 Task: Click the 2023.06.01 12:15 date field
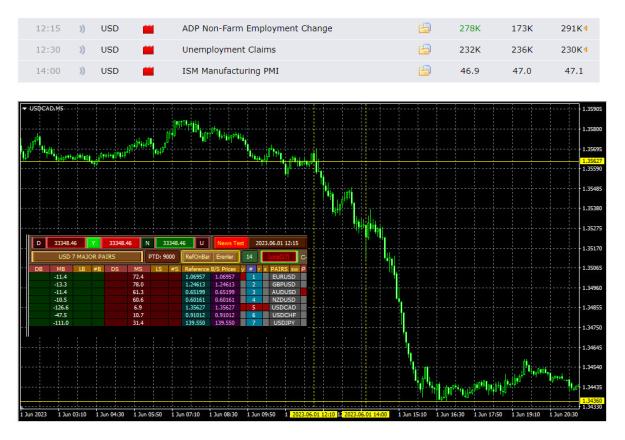point(277,243)
